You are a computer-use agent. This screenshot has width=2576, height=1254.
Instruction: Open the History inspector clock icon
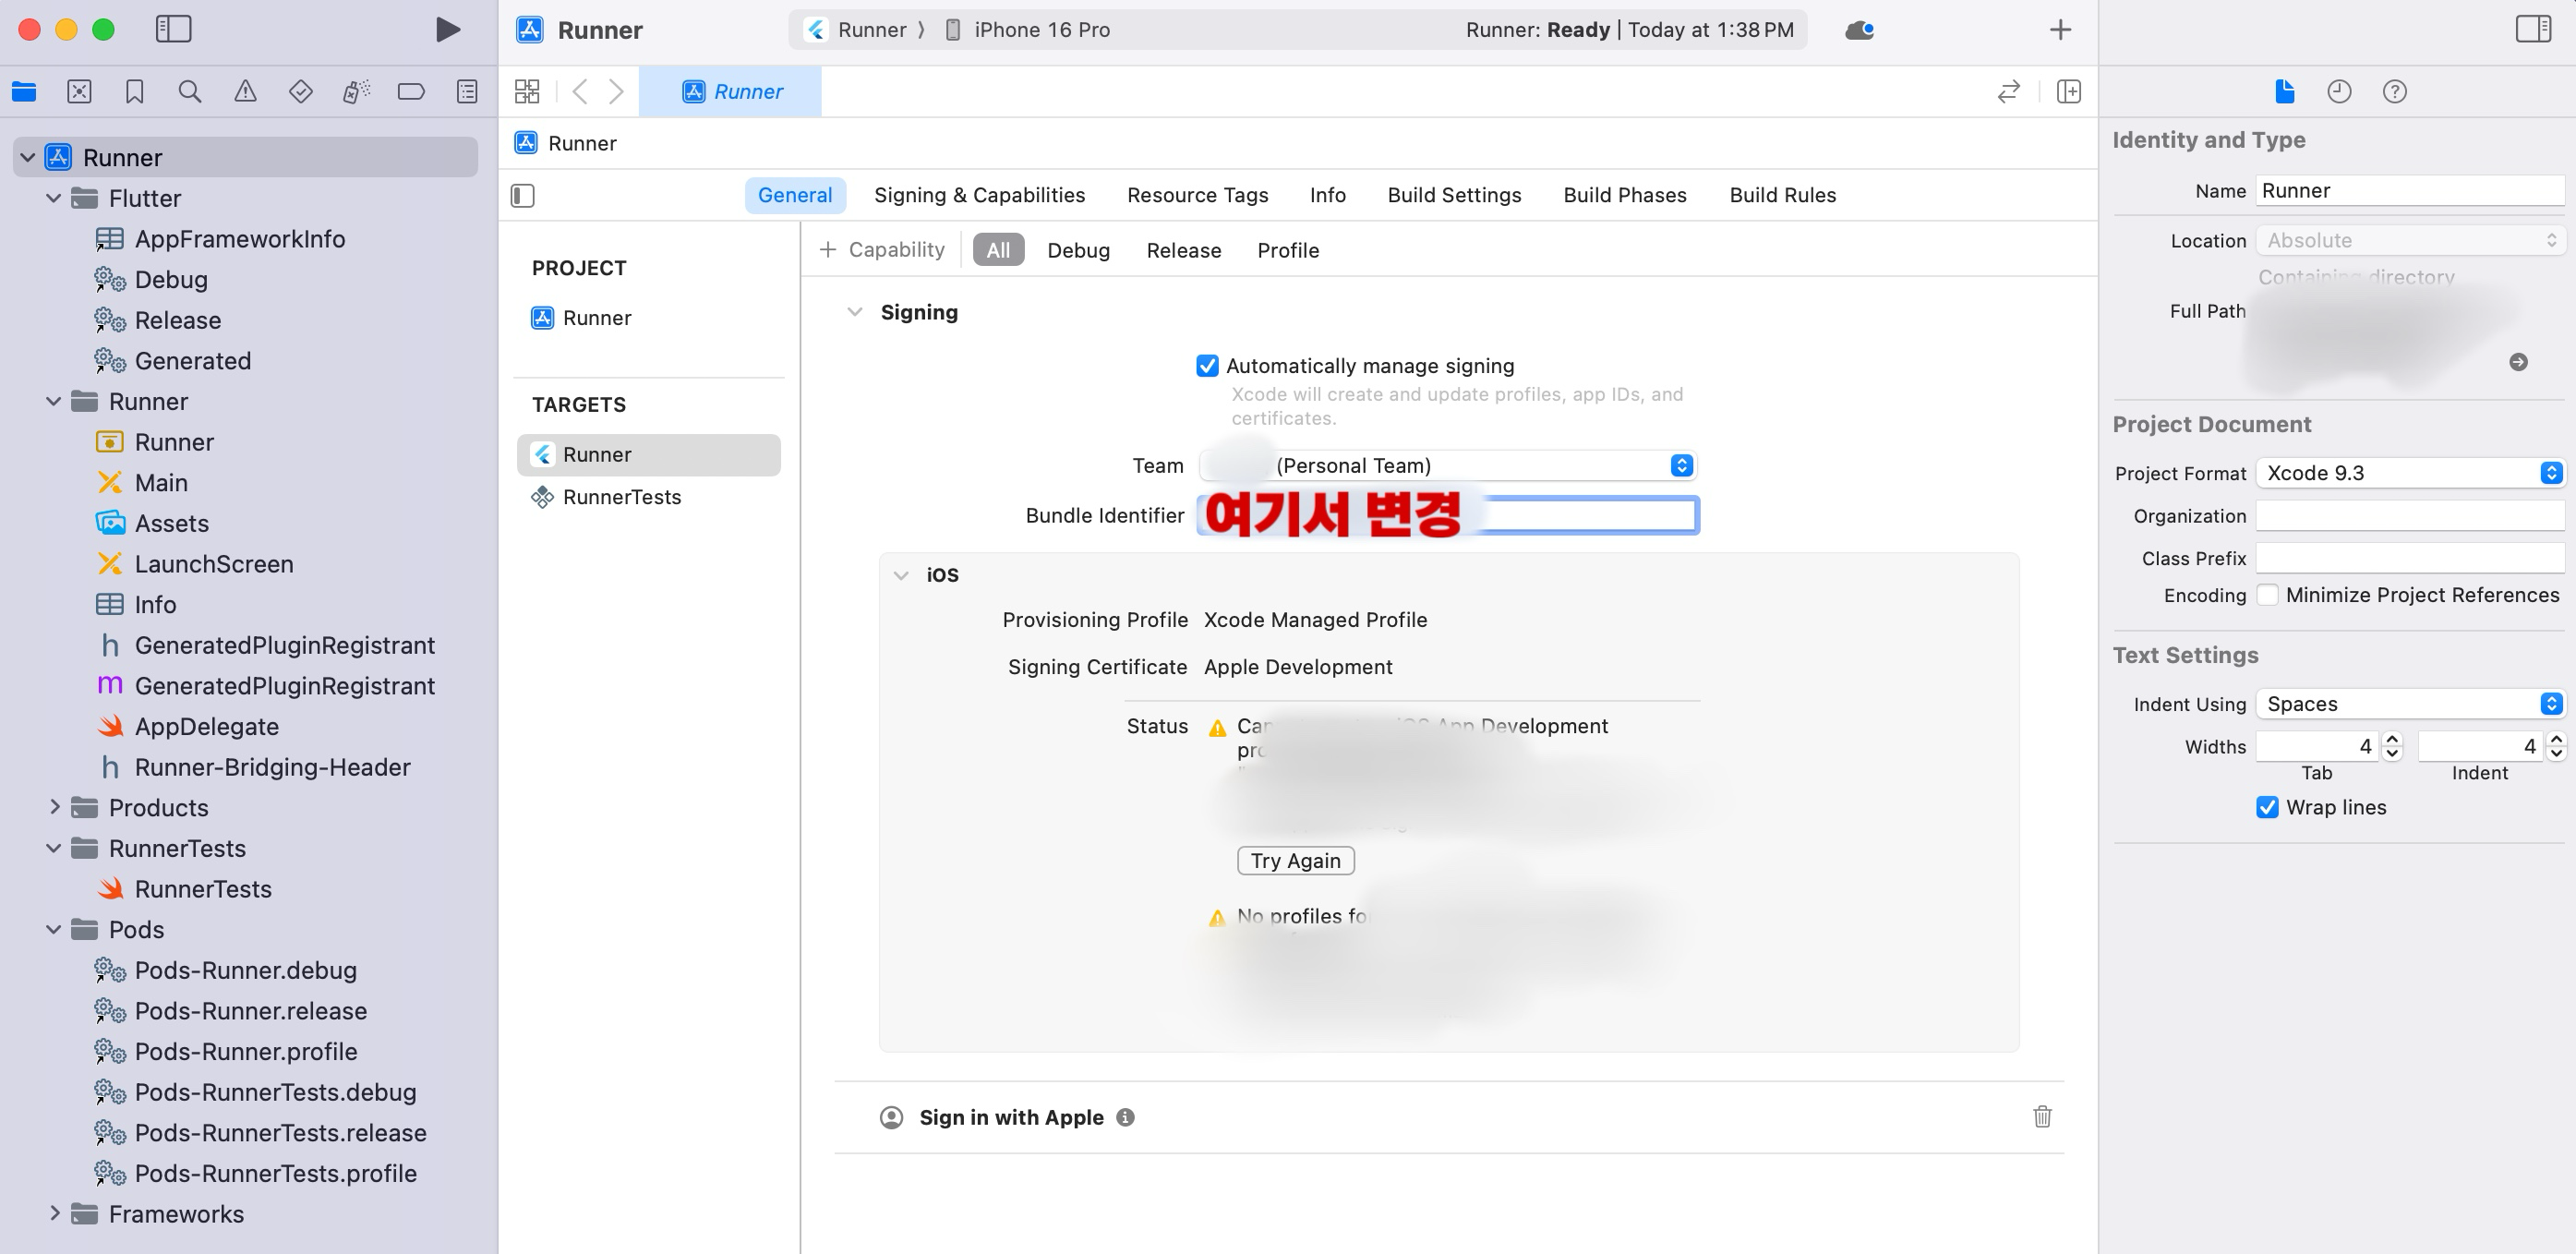(x=2338, y=92)
